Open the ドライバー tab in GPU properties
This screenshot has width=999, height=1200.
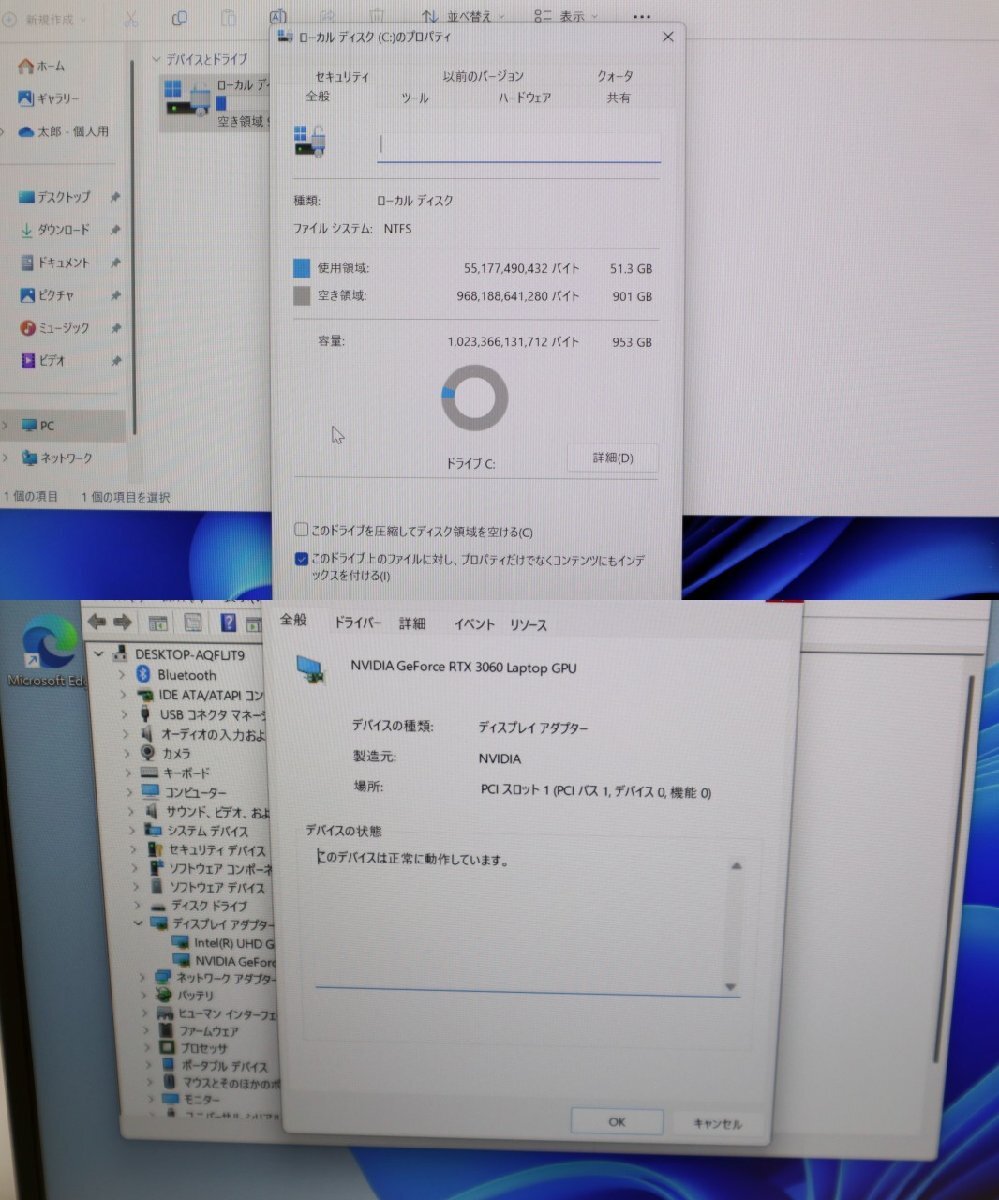(357, 623)
